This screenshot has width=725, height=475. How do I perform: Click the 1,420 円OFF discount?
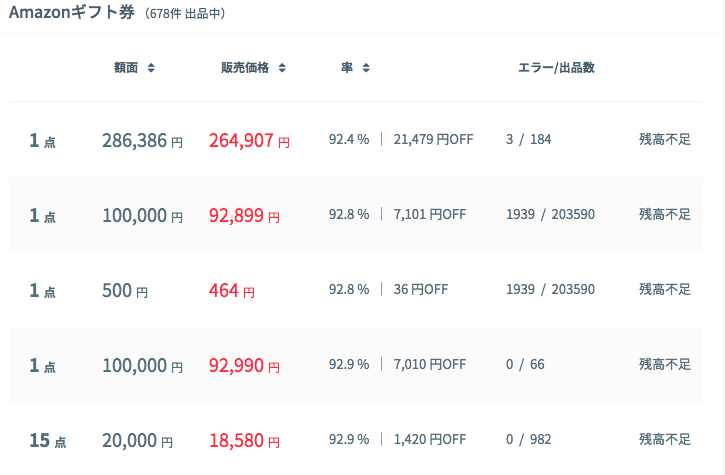[430, 439]
